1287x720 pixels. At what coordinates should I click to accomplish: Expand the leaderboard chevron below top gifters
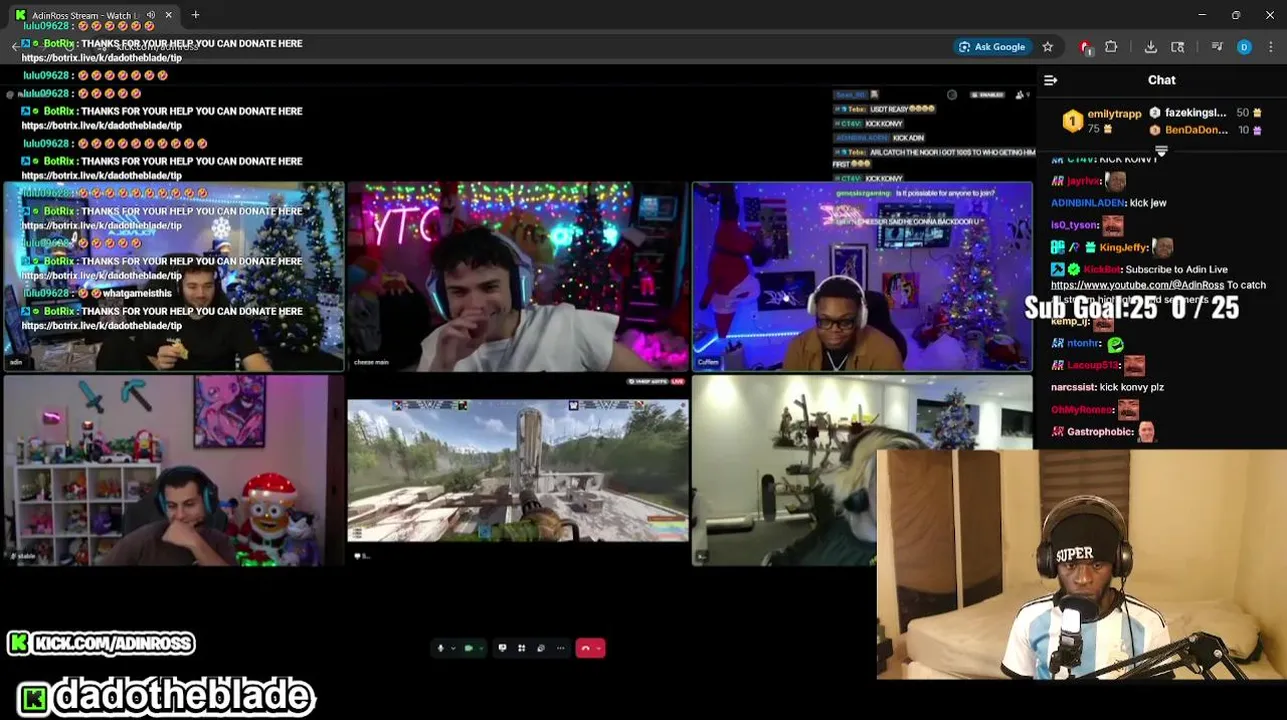1161,150
